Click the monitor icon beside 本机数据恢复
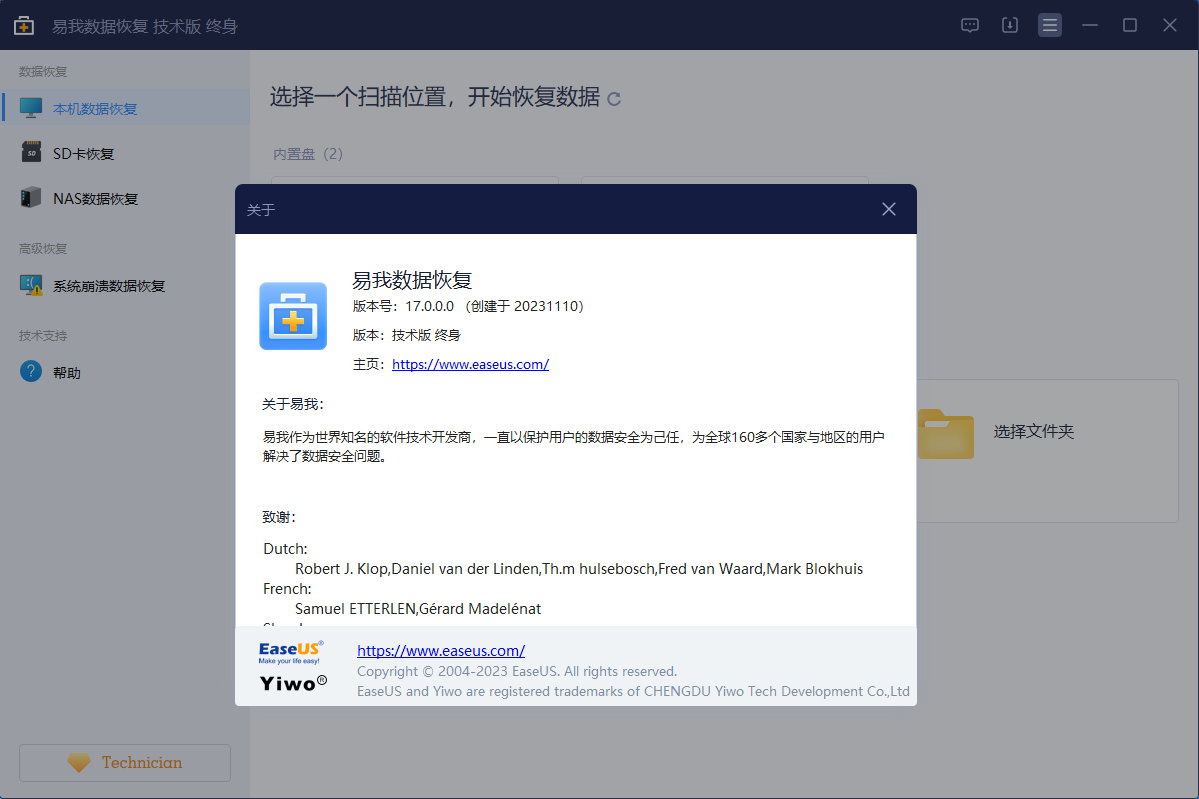 [31, 108]
